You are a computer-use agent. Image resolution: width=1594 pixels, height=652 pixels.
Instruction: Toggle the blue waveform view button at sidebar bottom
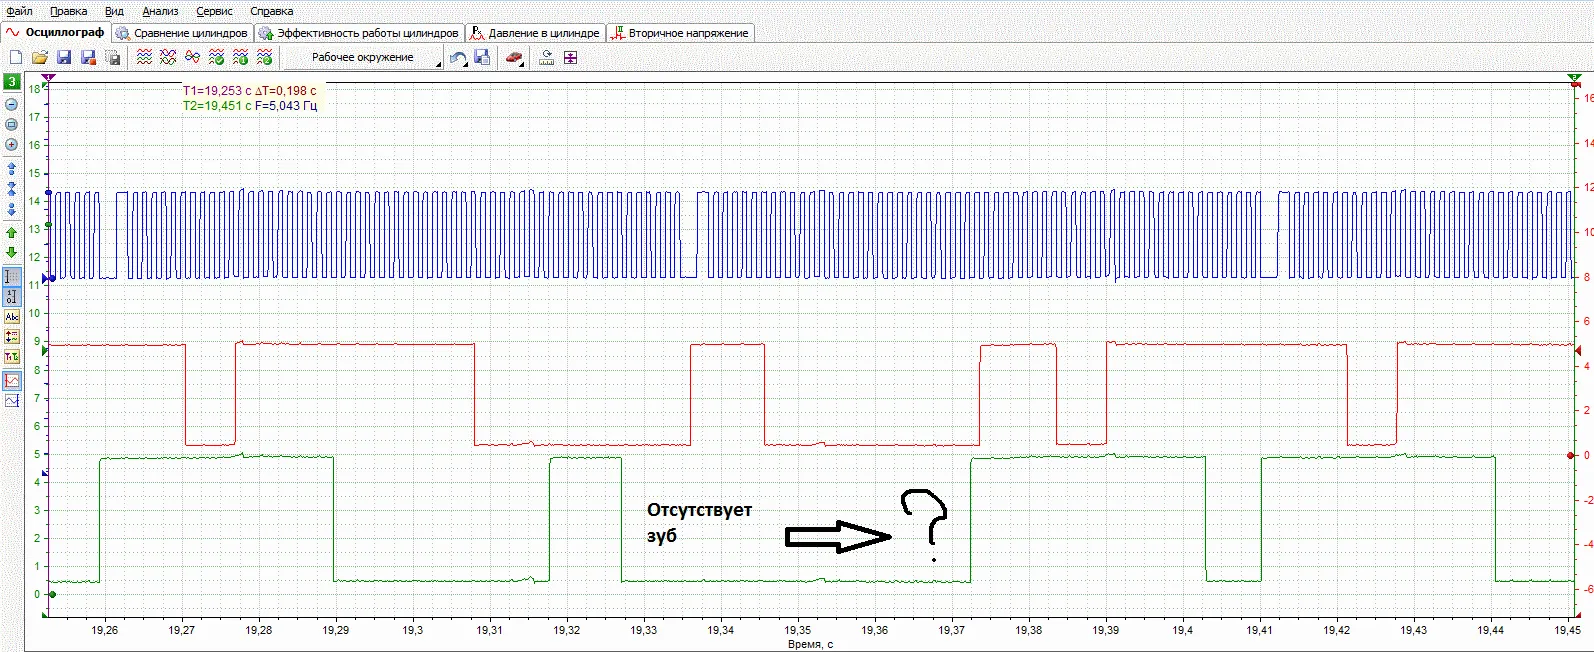tap(12, 400)
